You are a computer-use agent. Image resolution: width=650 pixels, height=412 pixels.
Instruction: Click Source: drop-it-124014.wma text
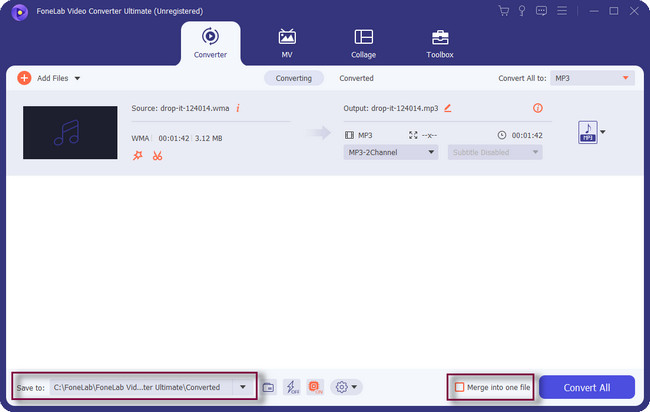point(180,108)
